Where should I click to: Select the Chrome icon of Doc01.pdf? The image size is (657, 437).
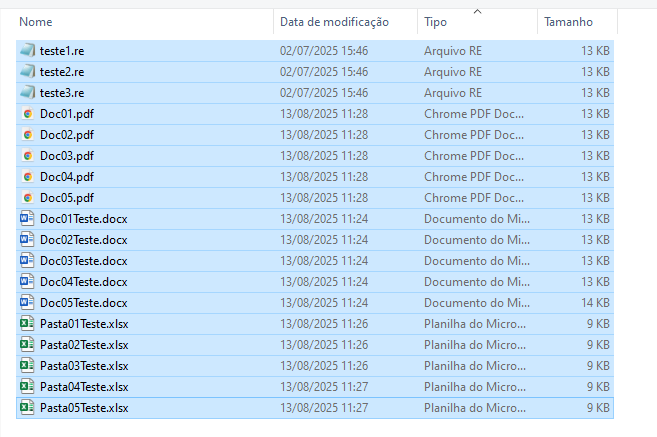[28, 114]
